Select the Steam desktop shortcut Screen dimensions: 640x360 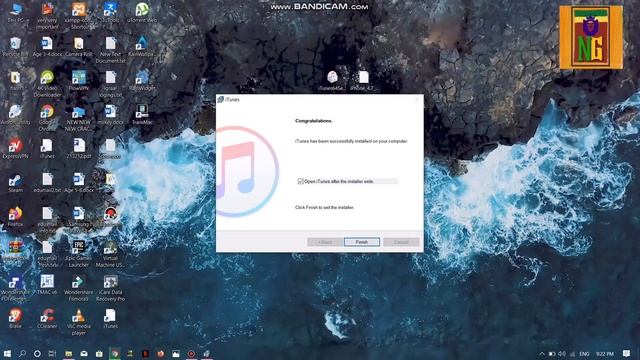click(x=16, y=183)
